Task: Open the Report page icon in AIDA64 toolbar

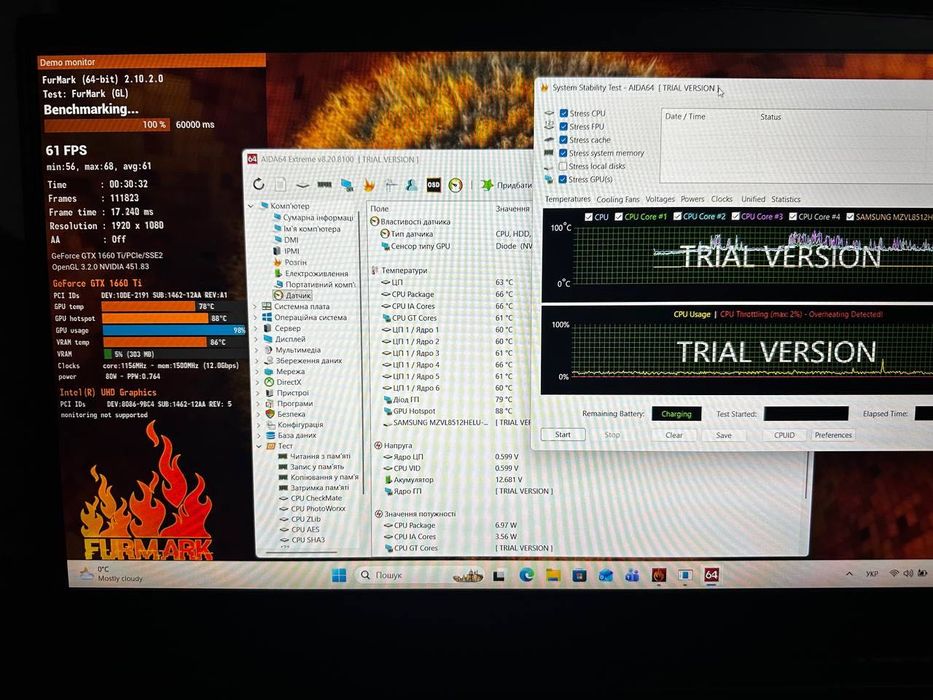Action: (x=280, y=185)
